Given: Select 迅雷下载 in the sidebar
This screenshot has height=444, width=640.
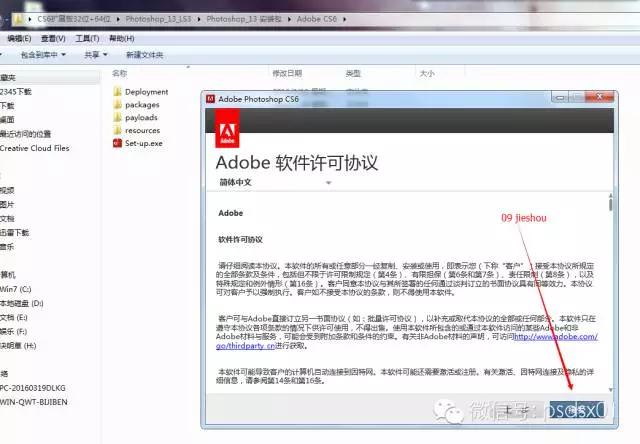Looking at the screenshot, I should coord(15,233).
